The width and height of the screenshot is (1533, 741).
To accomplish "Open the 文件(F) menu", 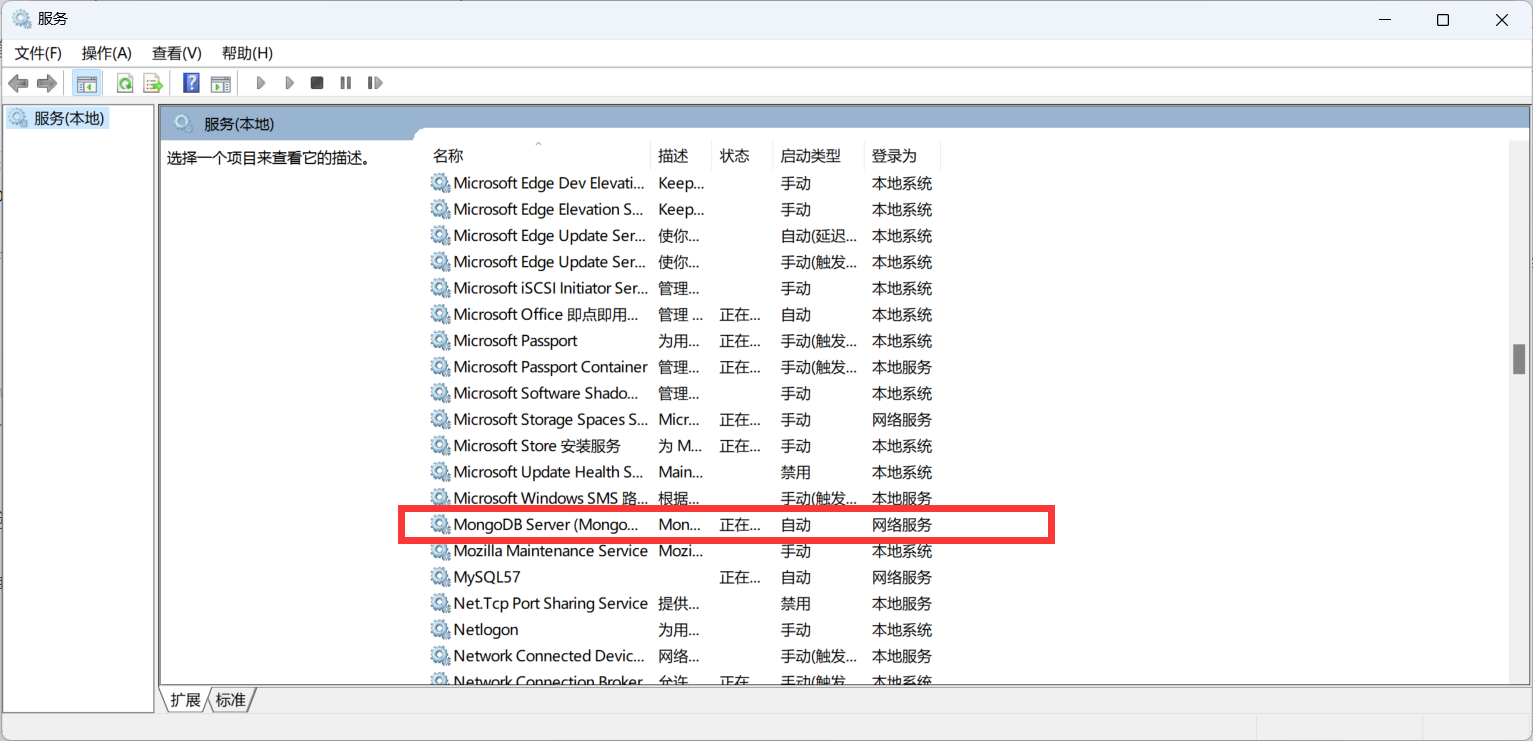I will pyautogui.click(x=38, y=53).
